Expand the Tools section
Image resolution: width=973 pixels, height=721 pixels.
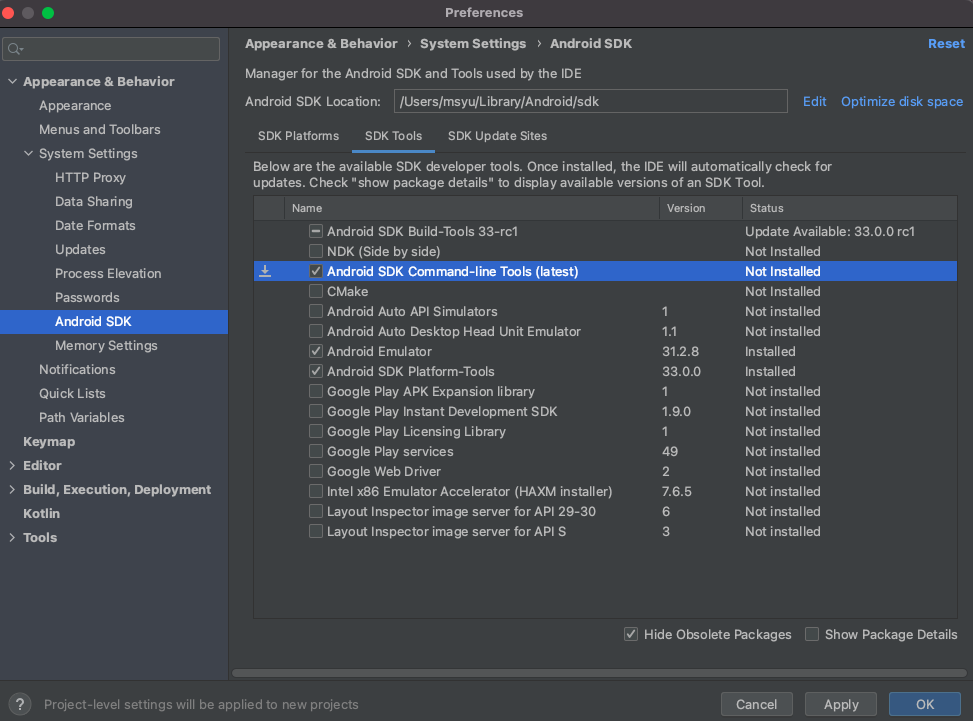[12, 537]
